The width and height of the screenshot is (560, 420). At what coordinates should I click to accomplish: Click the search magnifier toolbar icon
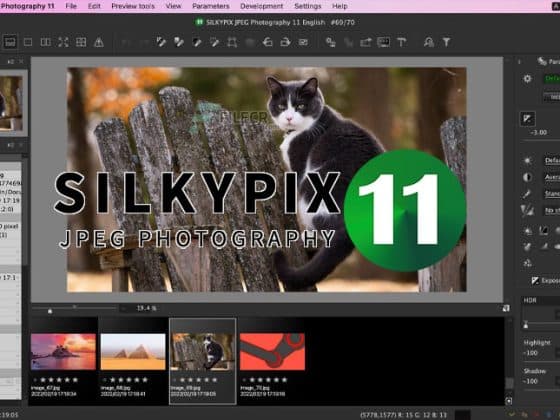coord(429,42)
